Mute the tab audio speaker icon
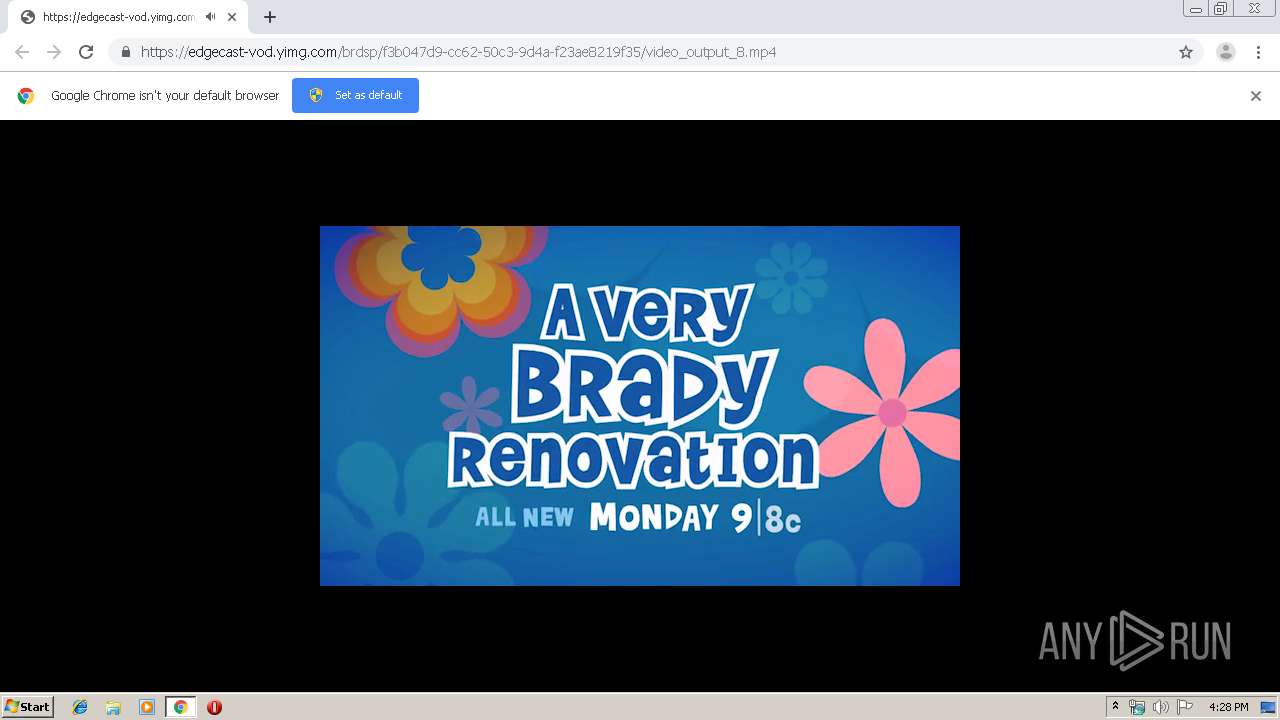1280x720 pixels. (210, 17)
